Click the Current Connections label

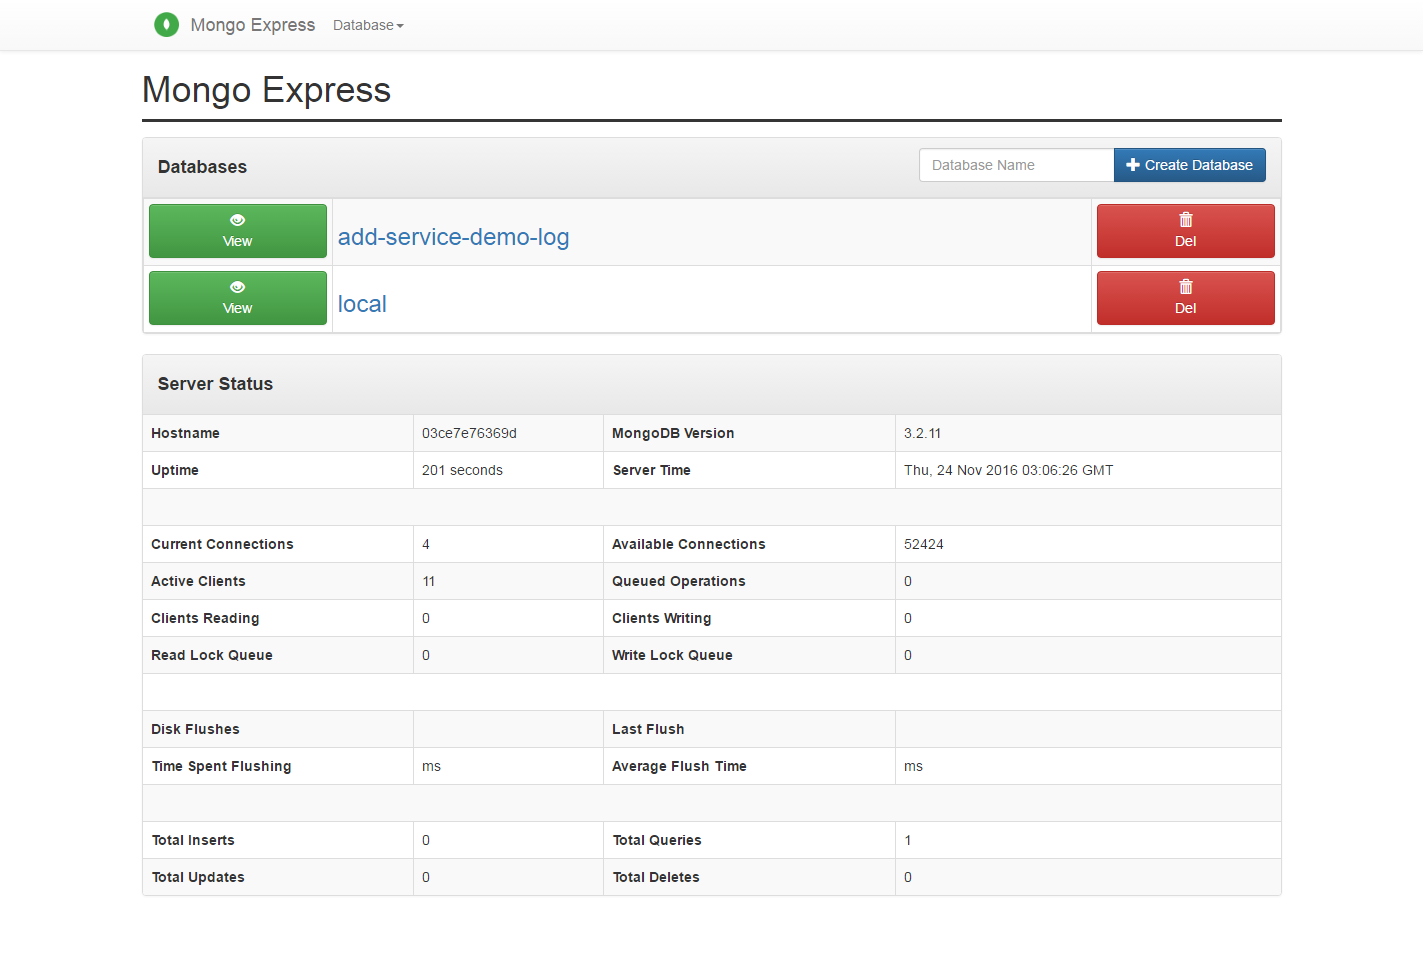pyautogui.click(x=222, y=544)
